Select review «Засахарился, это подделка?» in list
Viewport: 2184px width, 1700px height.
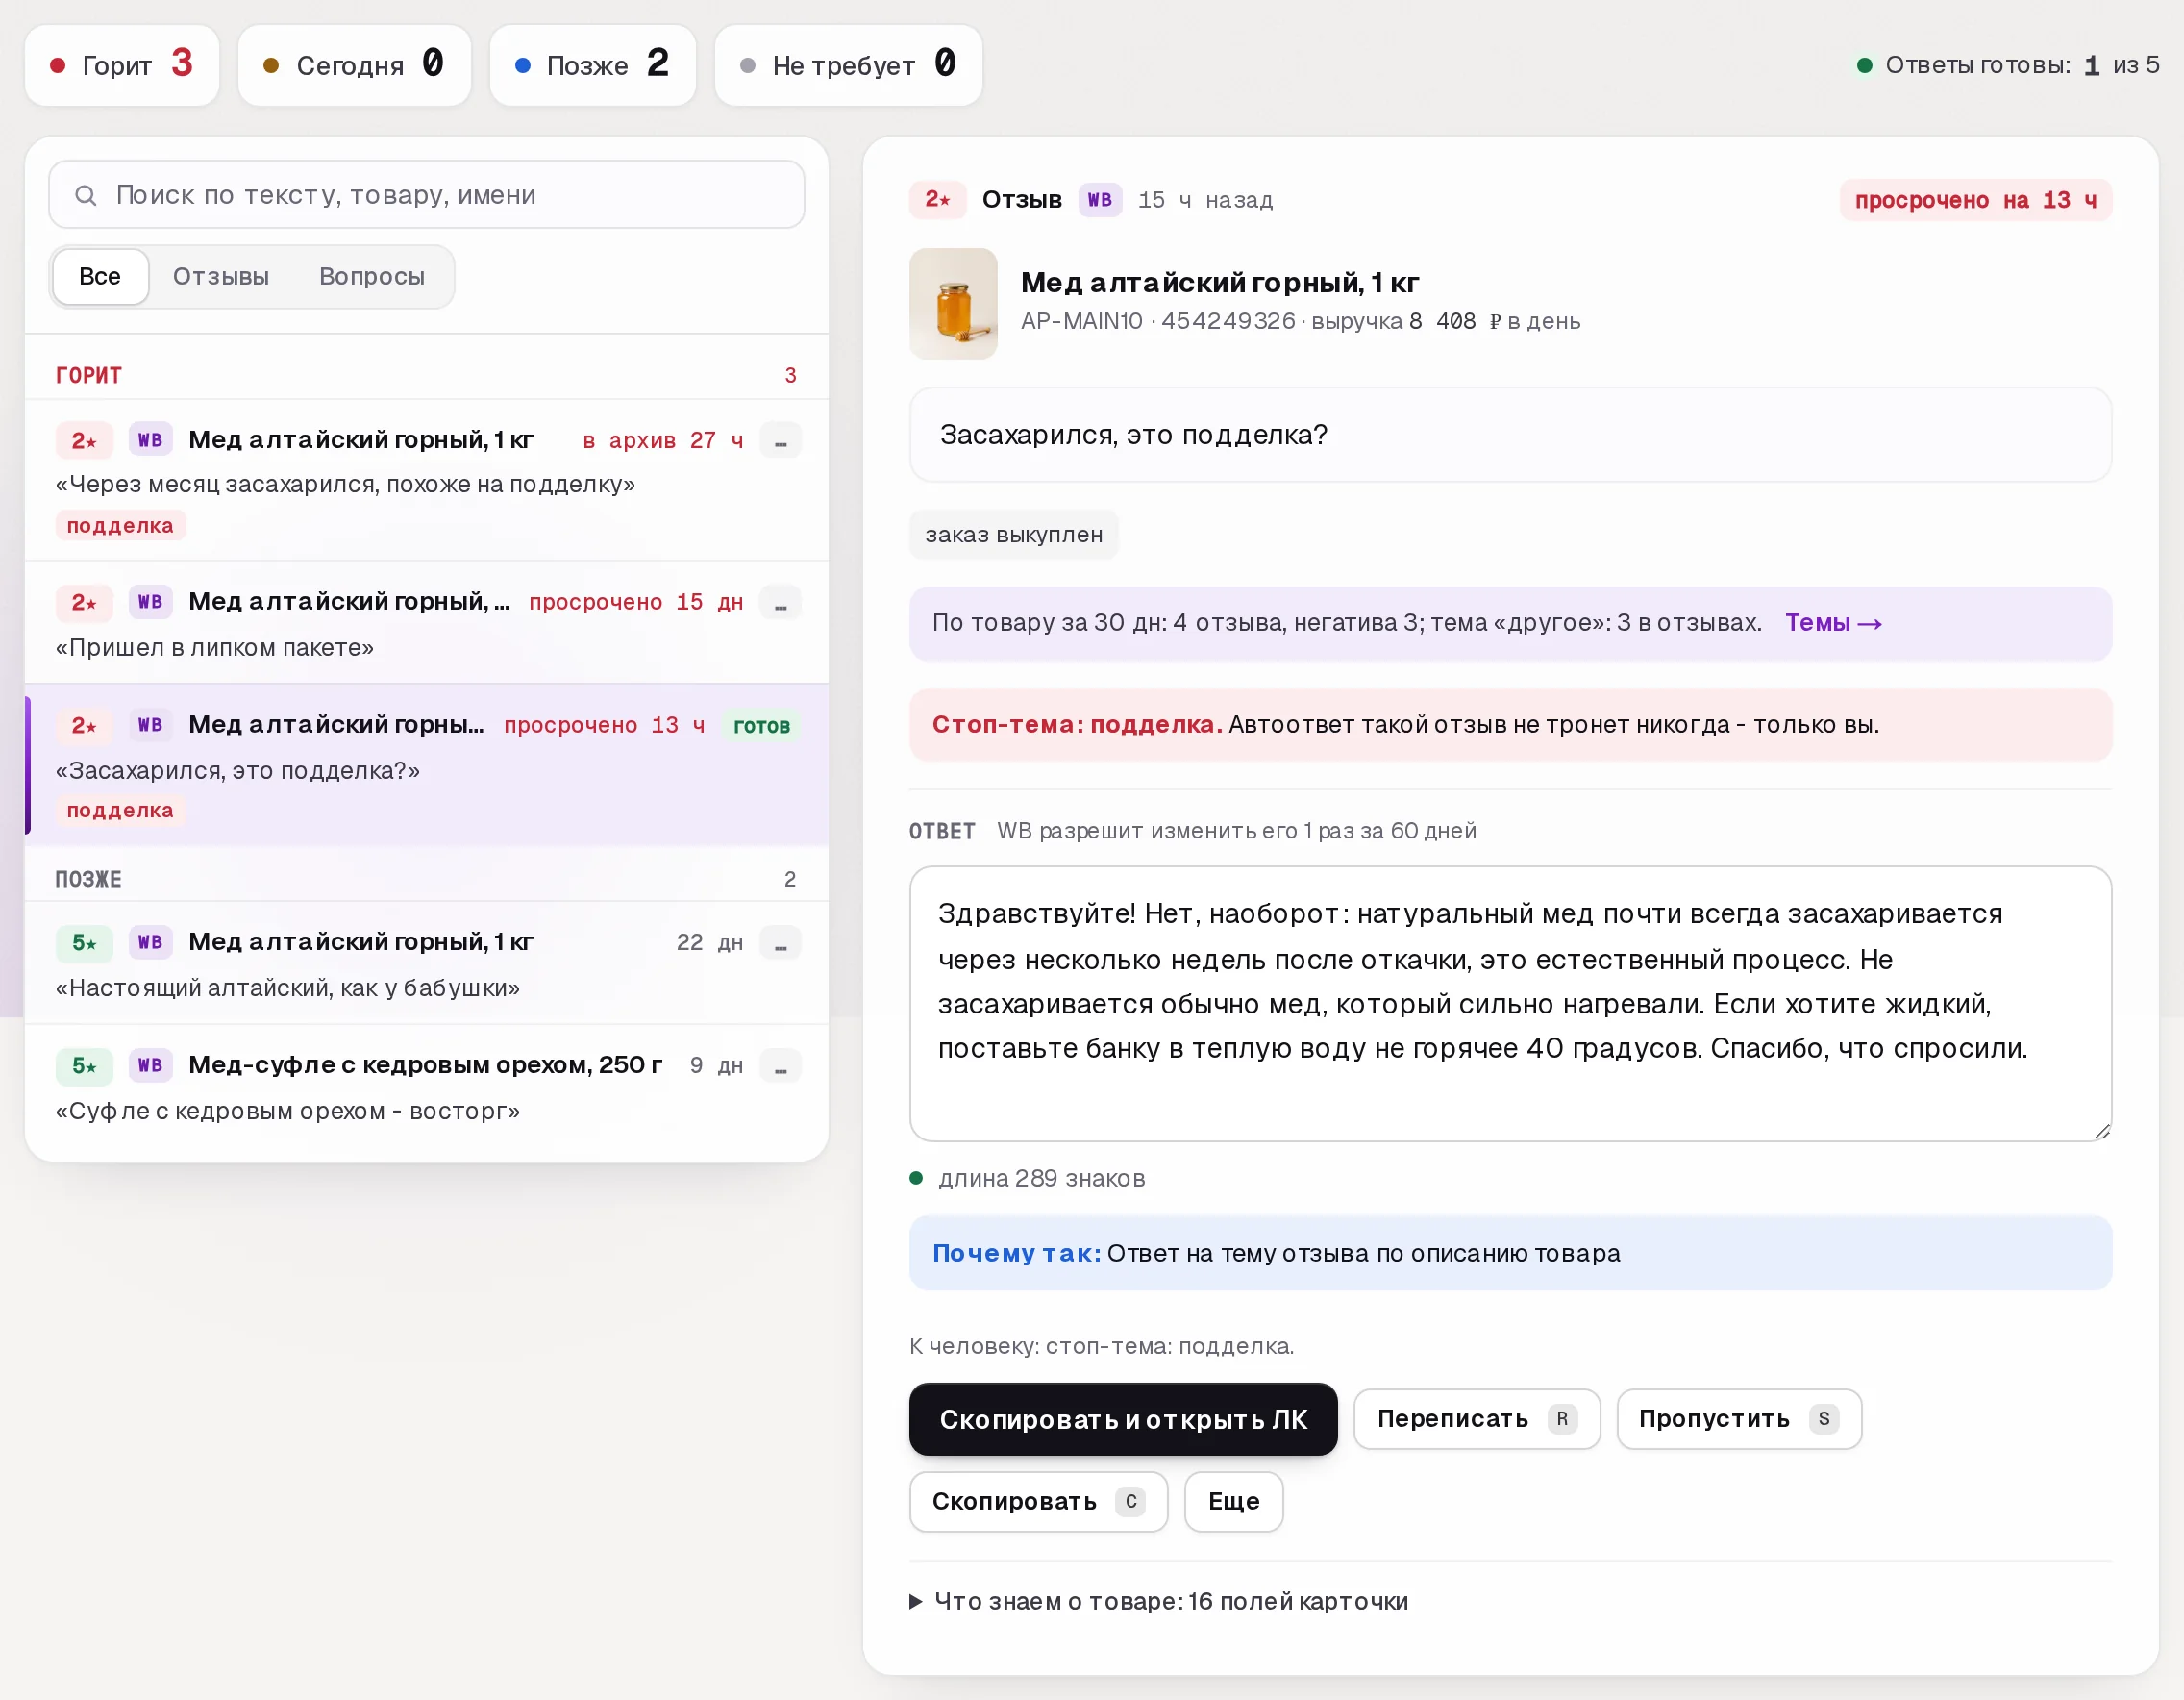click(x=426, y=765)
